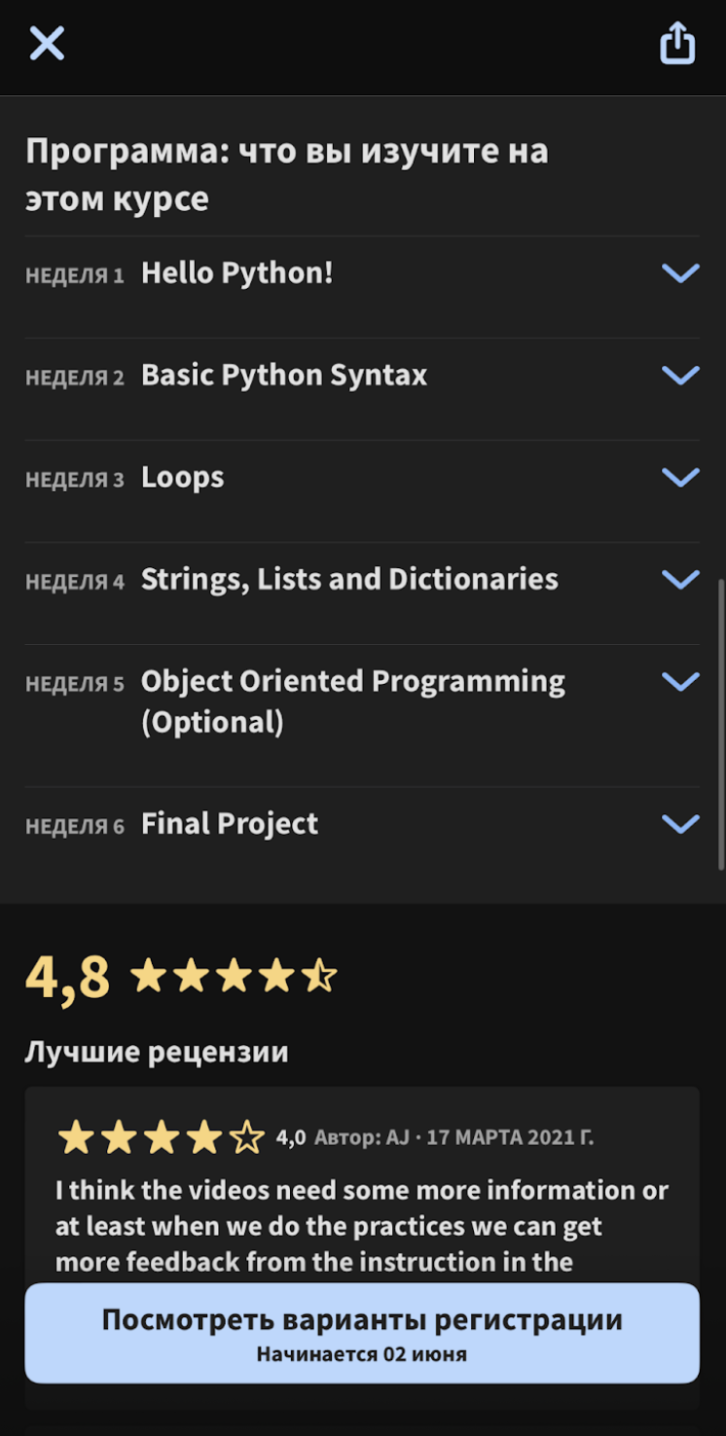The height and width of the screenshot is (1436, 726).
Task: Expand the Loops week to view its contents
Action: click(x=681, y=477)
